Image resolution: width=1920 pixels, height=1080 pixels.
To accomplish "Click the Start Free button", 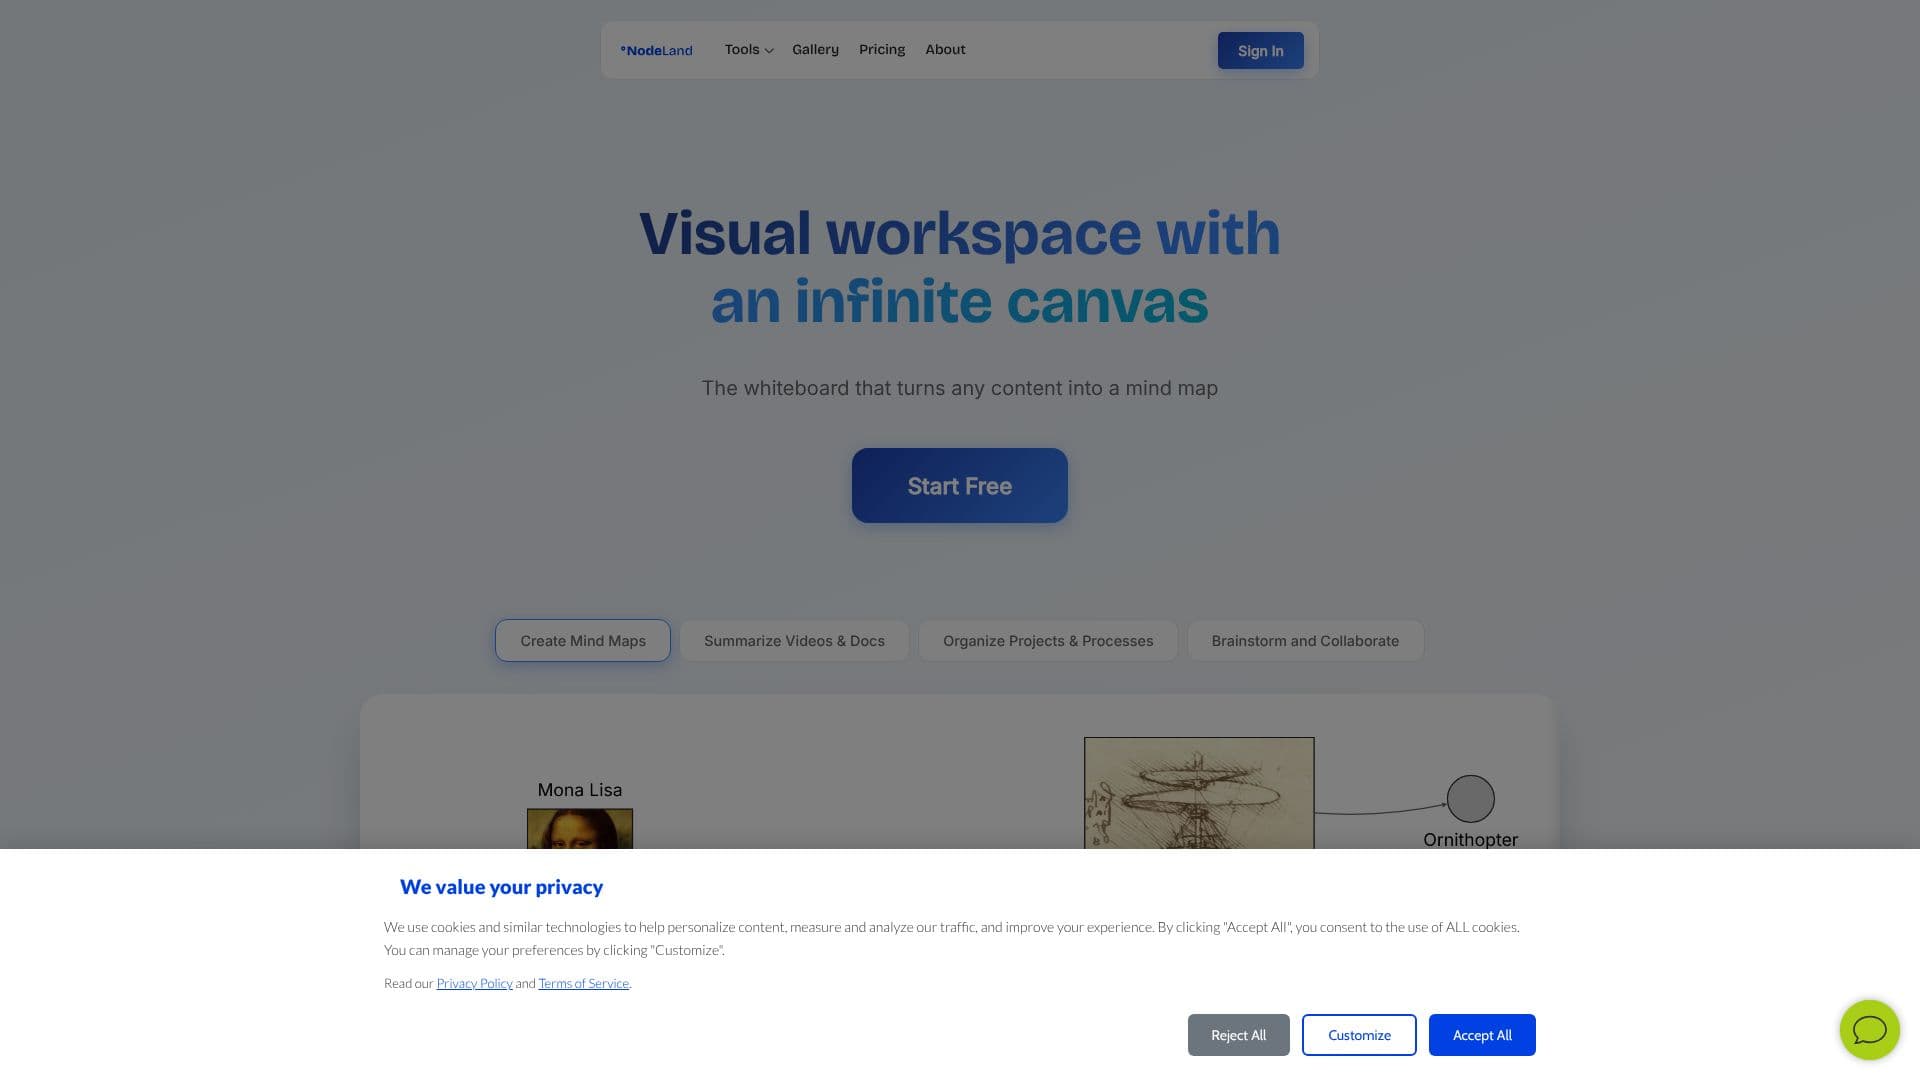I will point(960,485).
